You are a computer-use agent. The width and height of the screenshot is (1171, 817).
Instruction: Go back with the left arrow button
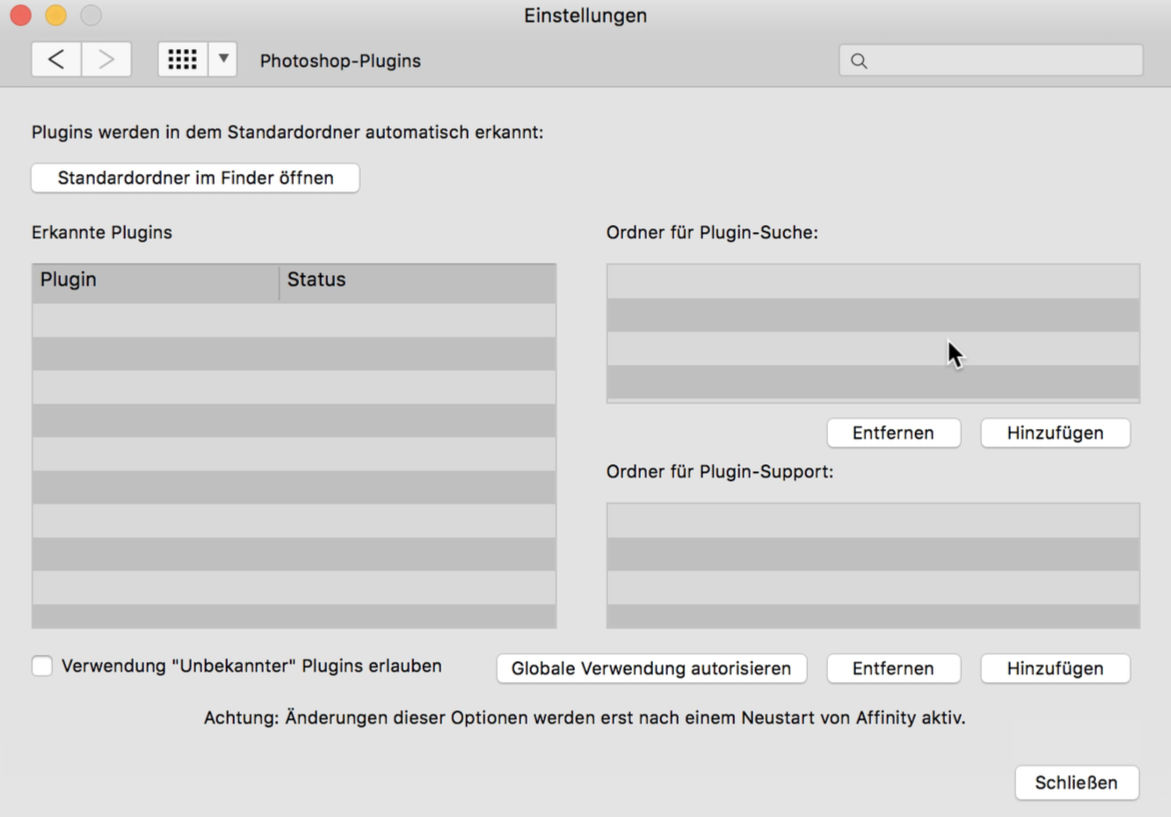[56, 59]
